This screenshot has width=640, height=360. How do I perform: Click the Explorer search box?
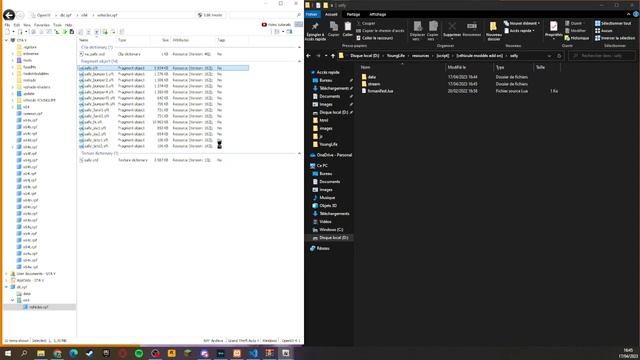[x=601, y=56]
